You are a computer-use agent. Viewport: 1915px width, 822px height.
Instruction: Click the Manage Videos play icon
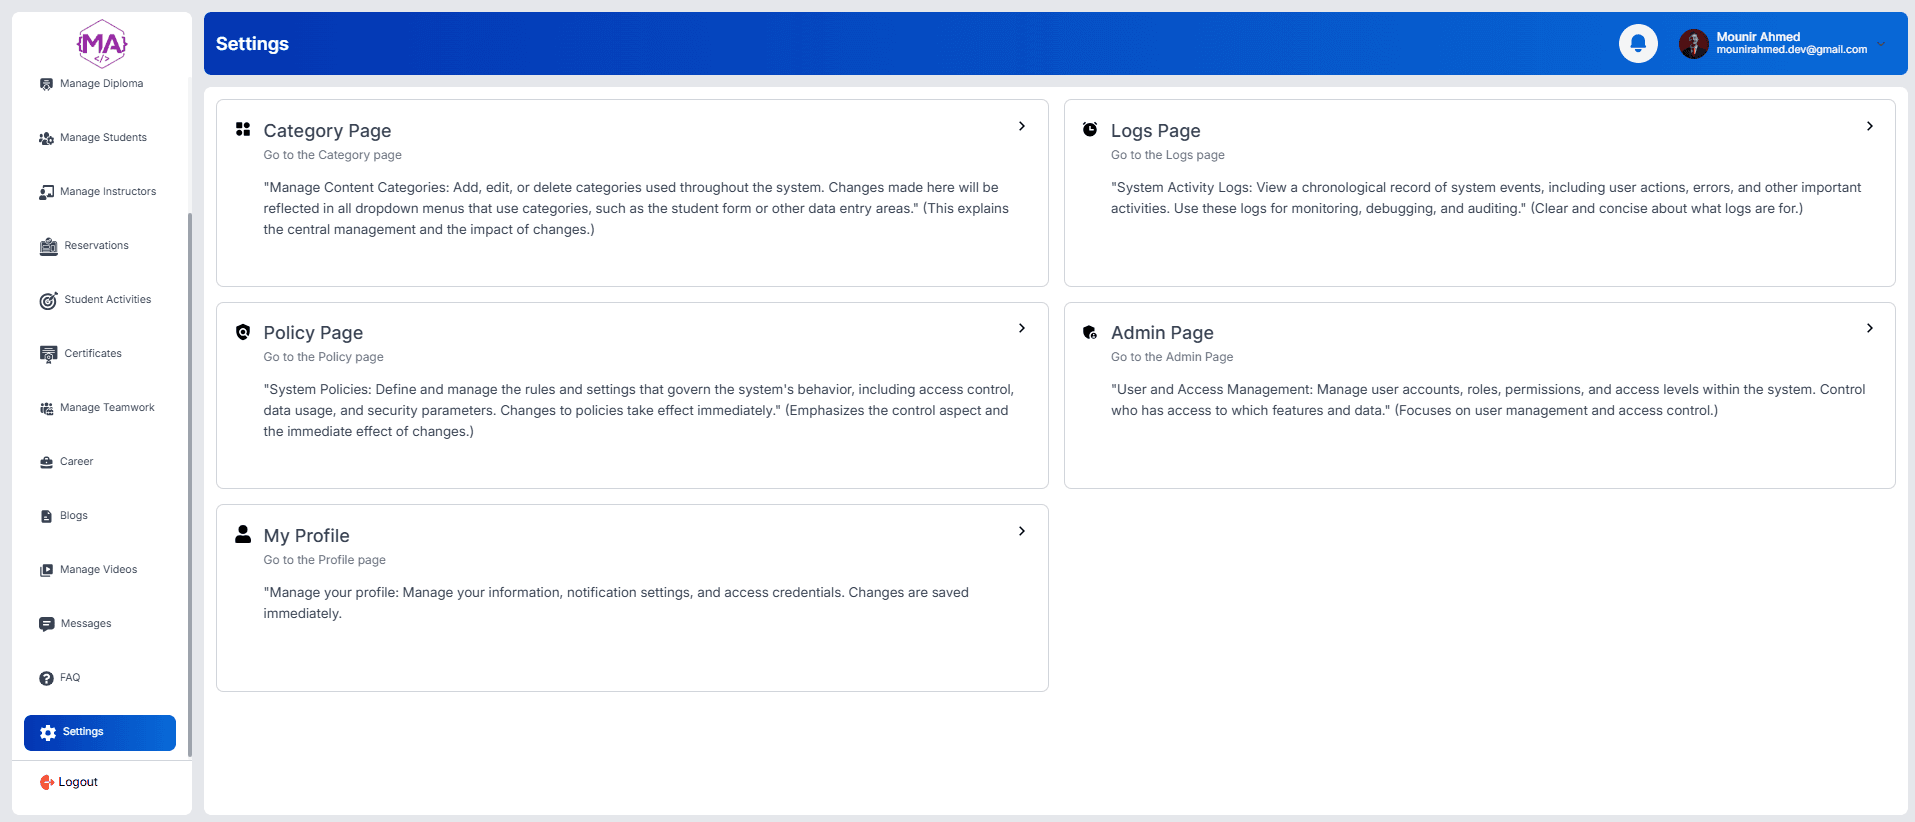pyautogui.click(x=46, y=570)
